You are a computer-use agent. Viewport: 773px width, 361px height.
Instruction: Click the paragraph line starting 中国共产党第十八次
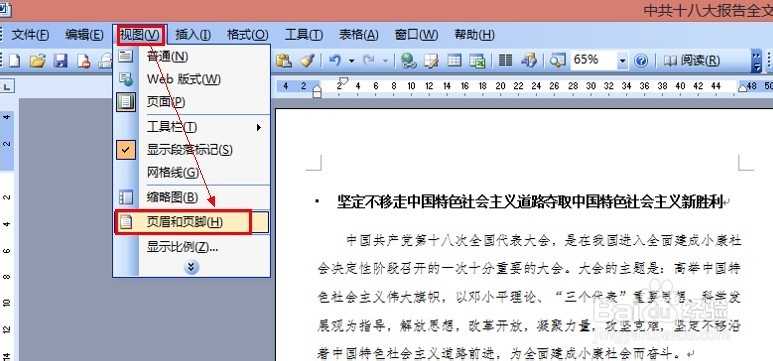click(x=543, y=241)
